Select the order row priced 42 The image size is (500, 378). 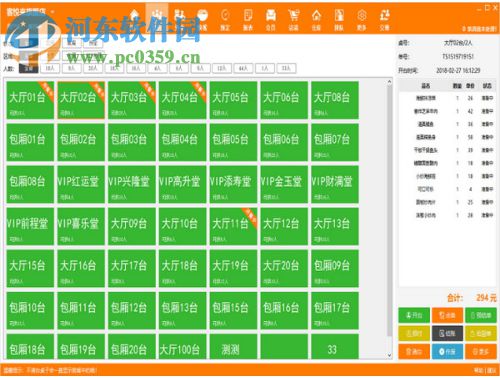pyautogui.click(x=448, y=111)
